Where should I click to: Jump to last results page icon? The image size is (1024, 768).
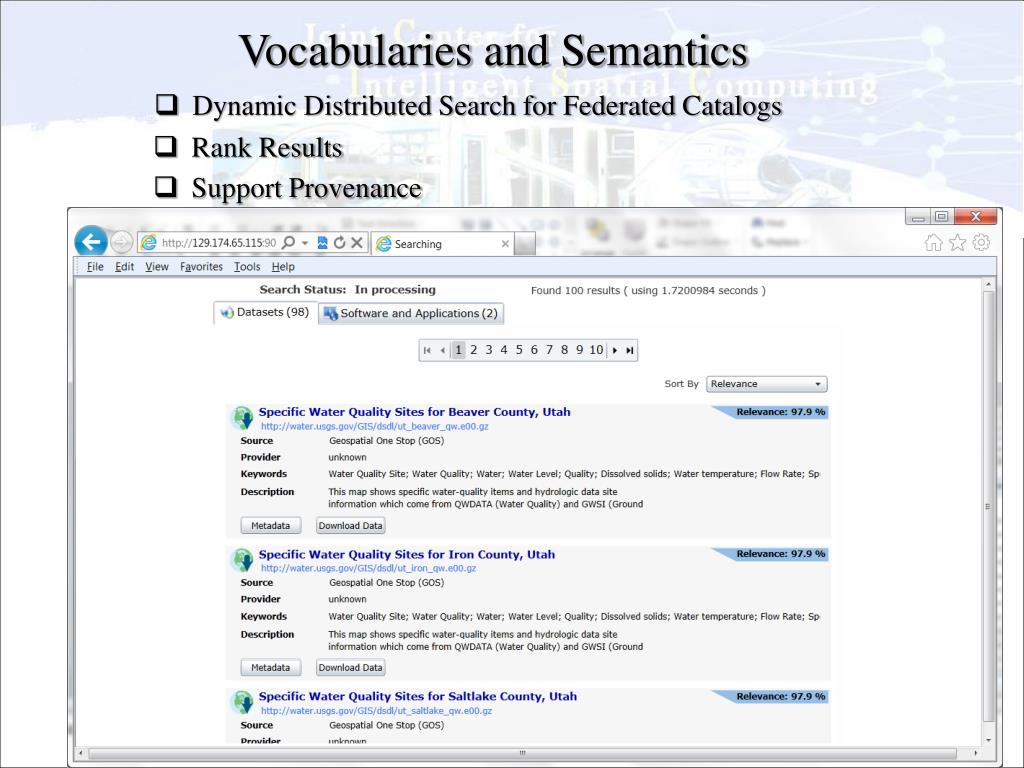[x=630, y=350]
